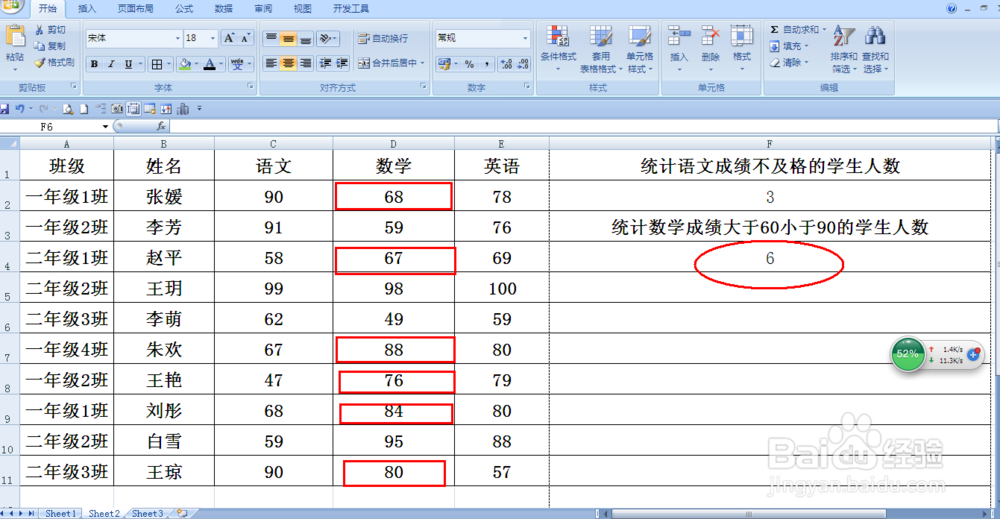The width and height of the screenshot is (1000, 519).
Task: Open cell Format (格式) menu
Action: 742,46
